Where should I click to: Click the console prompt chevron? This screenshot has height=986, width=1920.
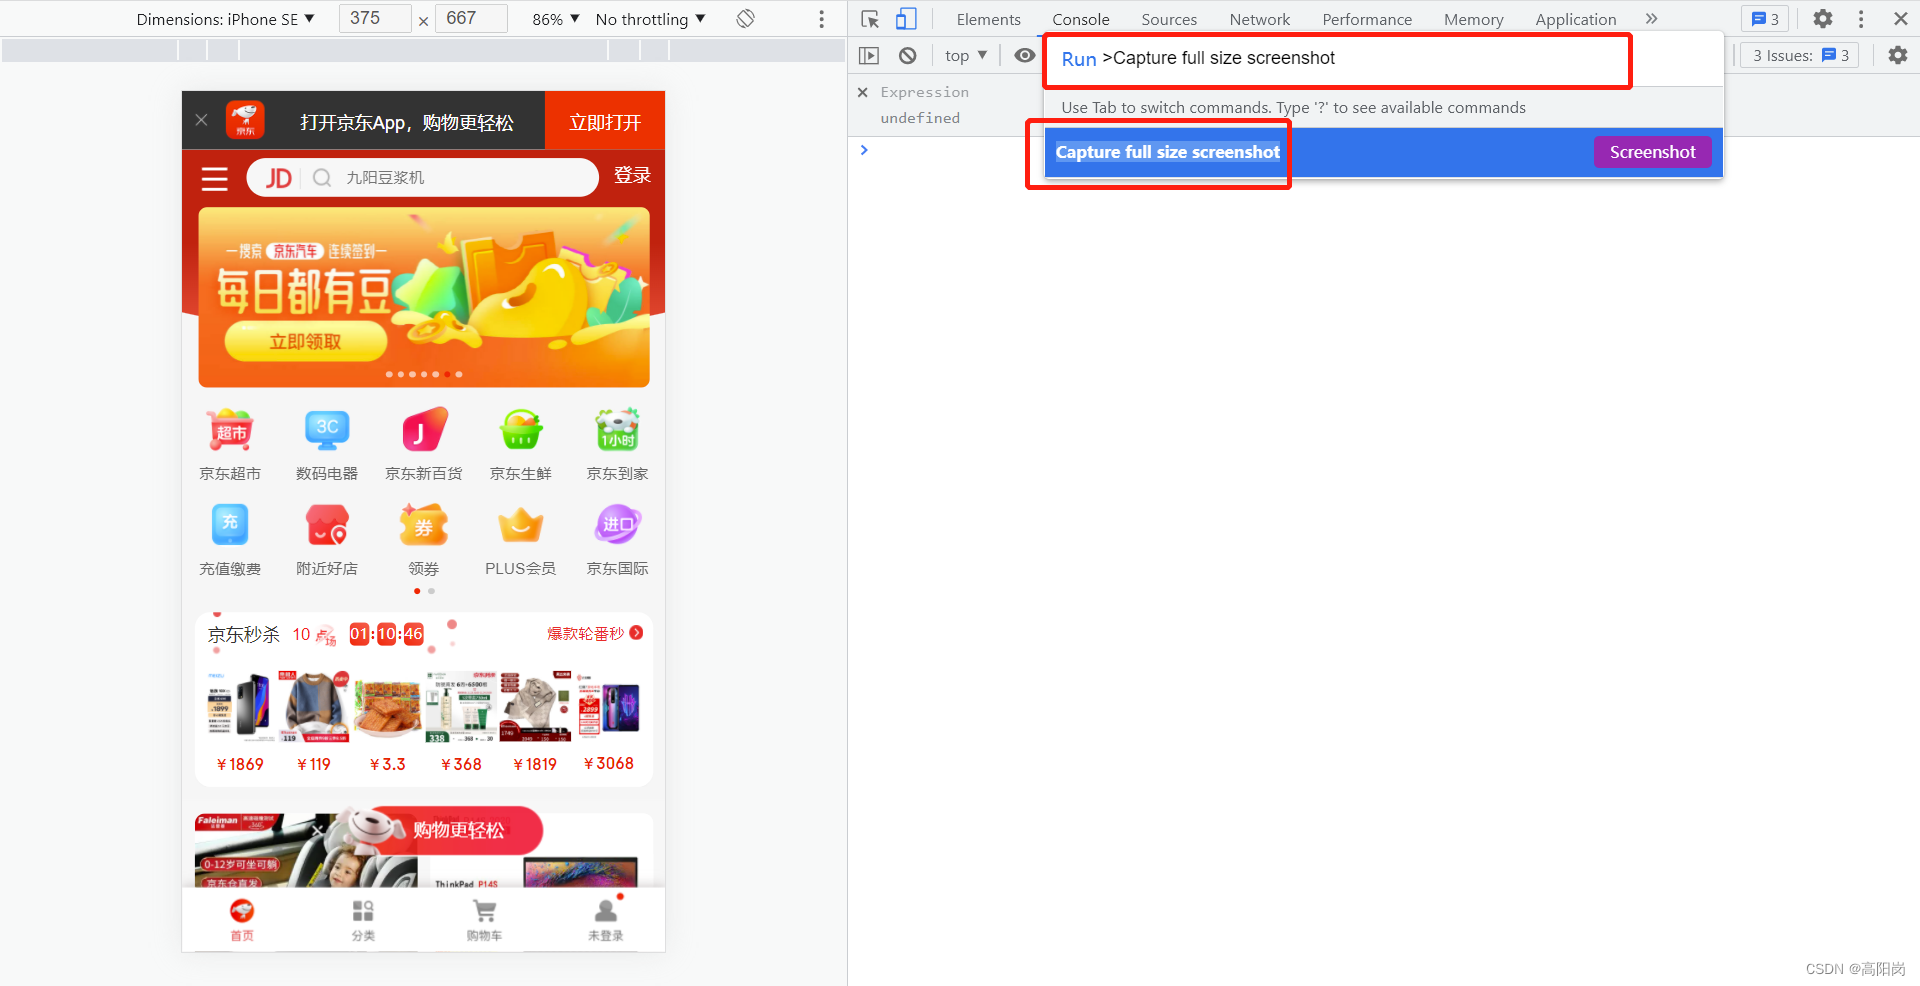click(x=864, y=150)
